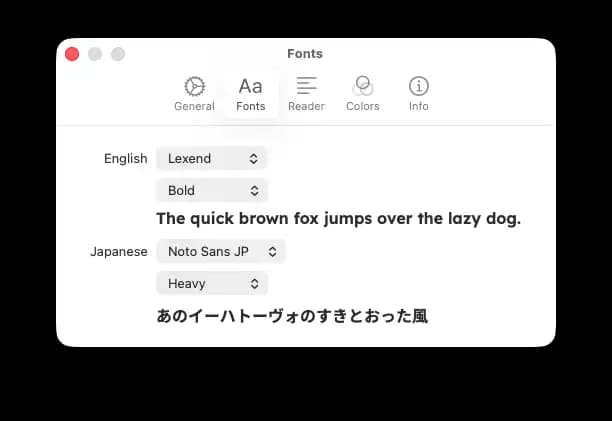
Task: Click the English language label
Action: tap(126, 158)
